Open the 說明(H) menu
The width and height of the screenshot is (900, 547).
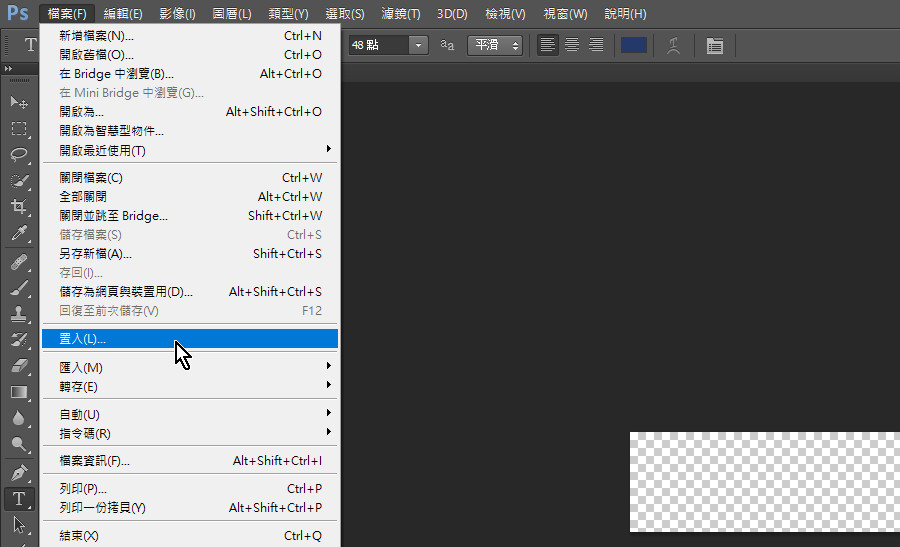pyautogui.click(x=625, y=13)
